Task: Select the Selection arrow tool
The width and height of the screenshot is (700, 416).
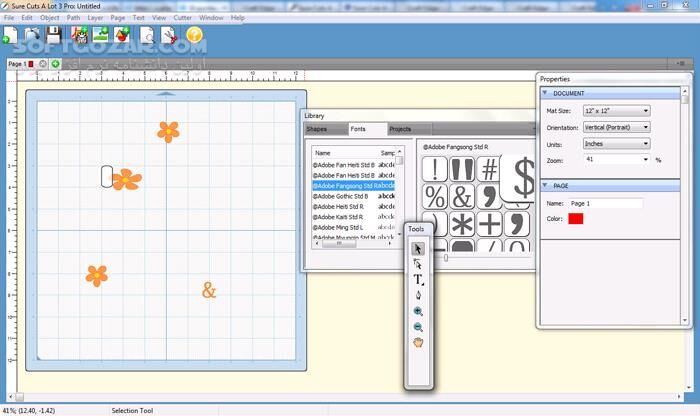Action: coord(418,249)
